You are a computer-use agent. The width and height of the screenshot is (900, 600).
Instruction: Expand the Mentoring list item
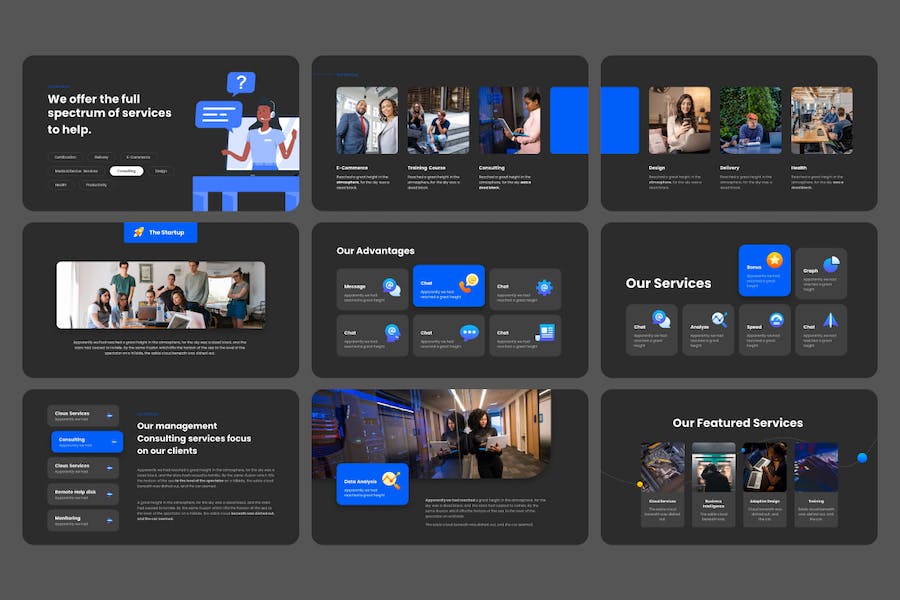83,520
